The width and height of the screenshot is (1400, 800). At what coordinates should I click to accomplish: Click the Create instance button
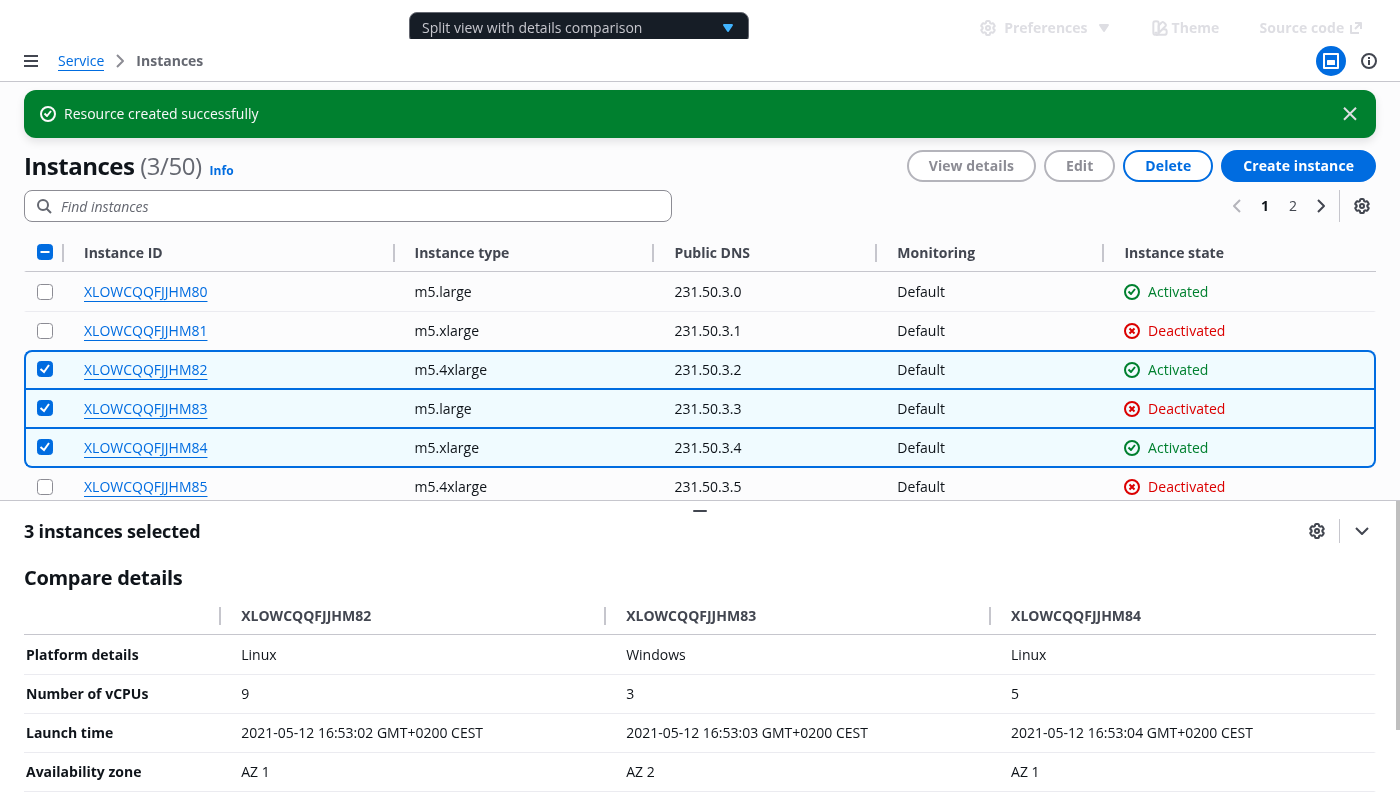pos(1297,166)
